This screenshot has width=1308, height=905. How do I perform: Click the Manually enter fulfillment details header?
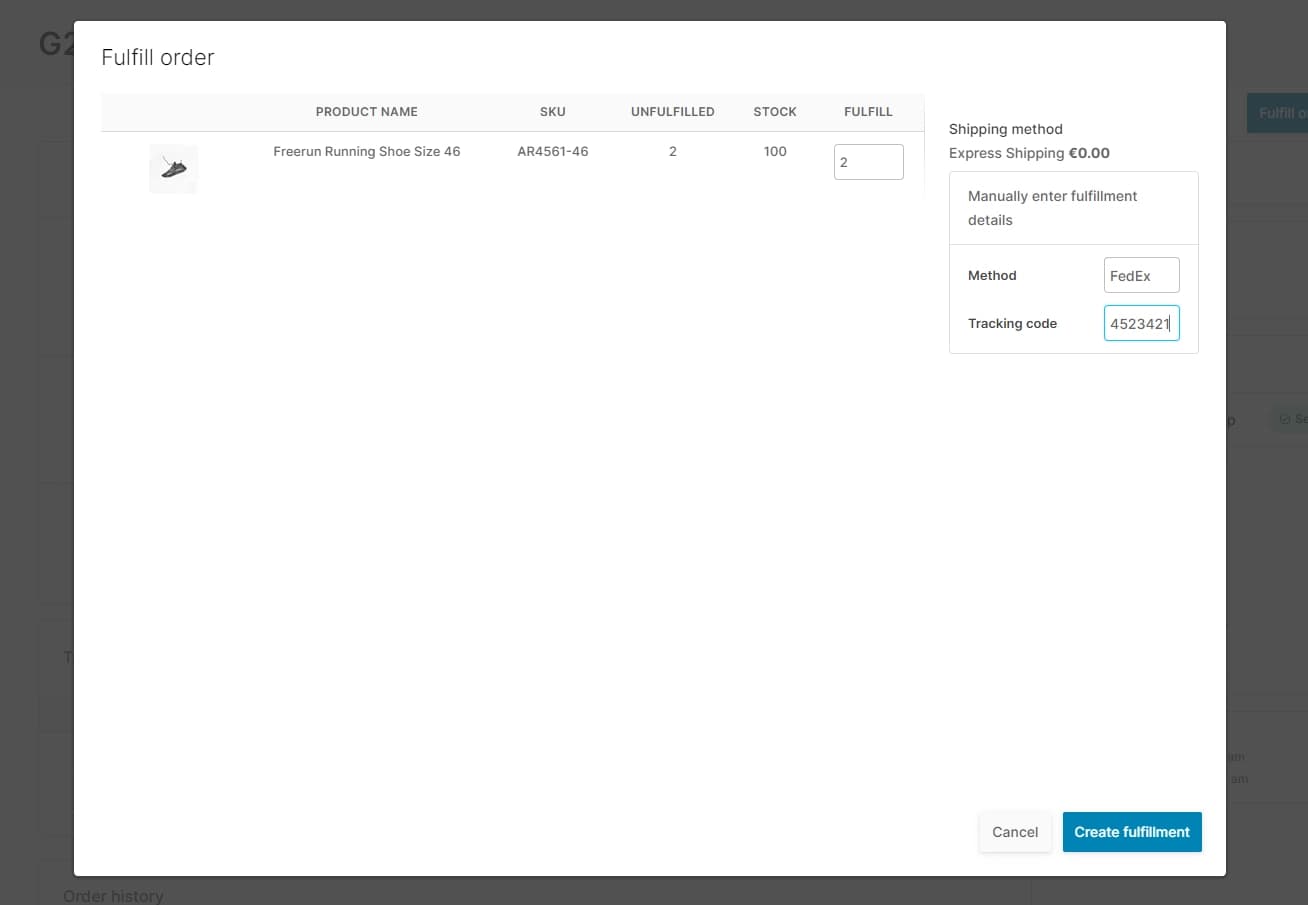1052,208
